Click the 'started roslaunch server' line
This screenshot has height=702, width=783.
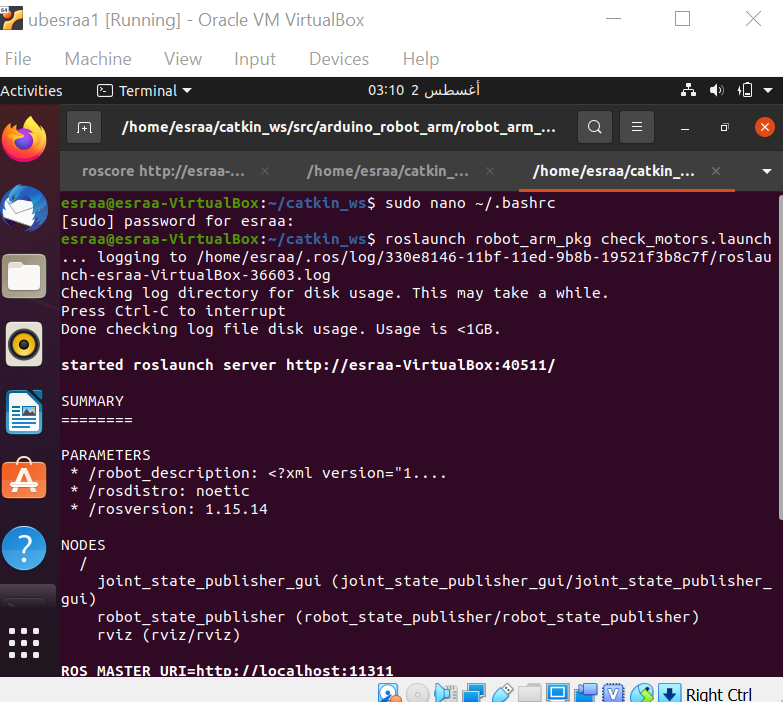(308, 365)
